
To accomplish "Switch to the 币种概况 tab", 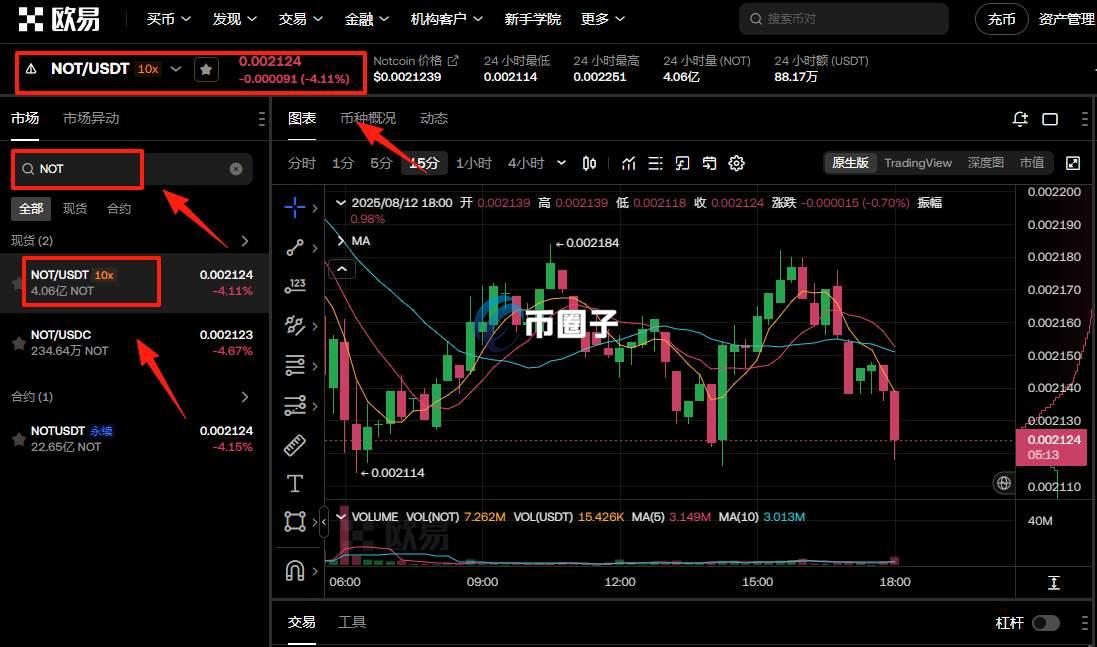I will point(368,118).
